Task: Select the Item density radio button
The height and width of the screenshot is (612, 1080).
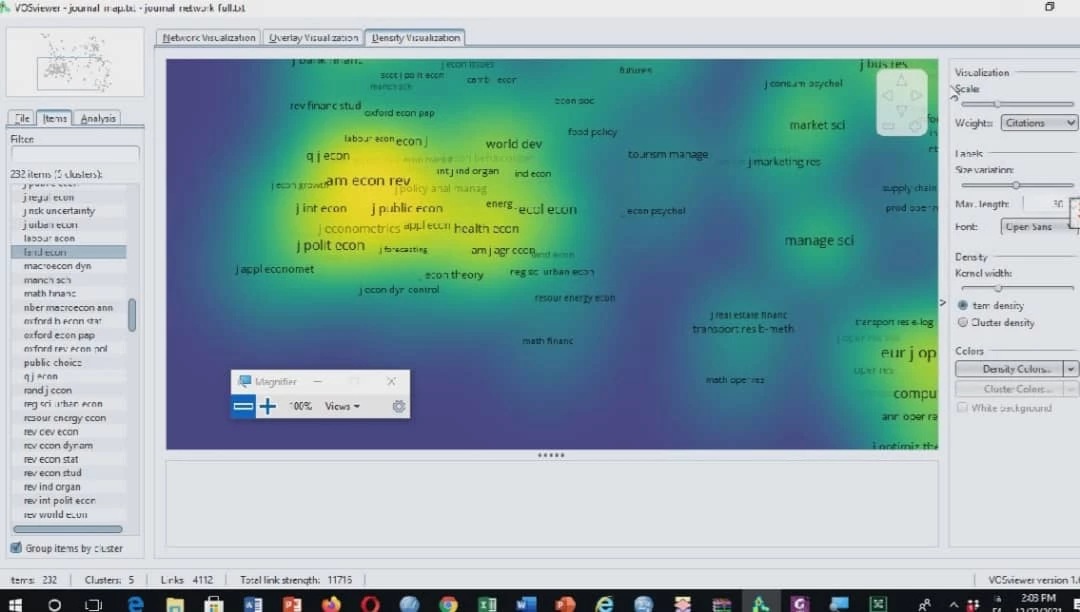Action: [x=963, y=305]
